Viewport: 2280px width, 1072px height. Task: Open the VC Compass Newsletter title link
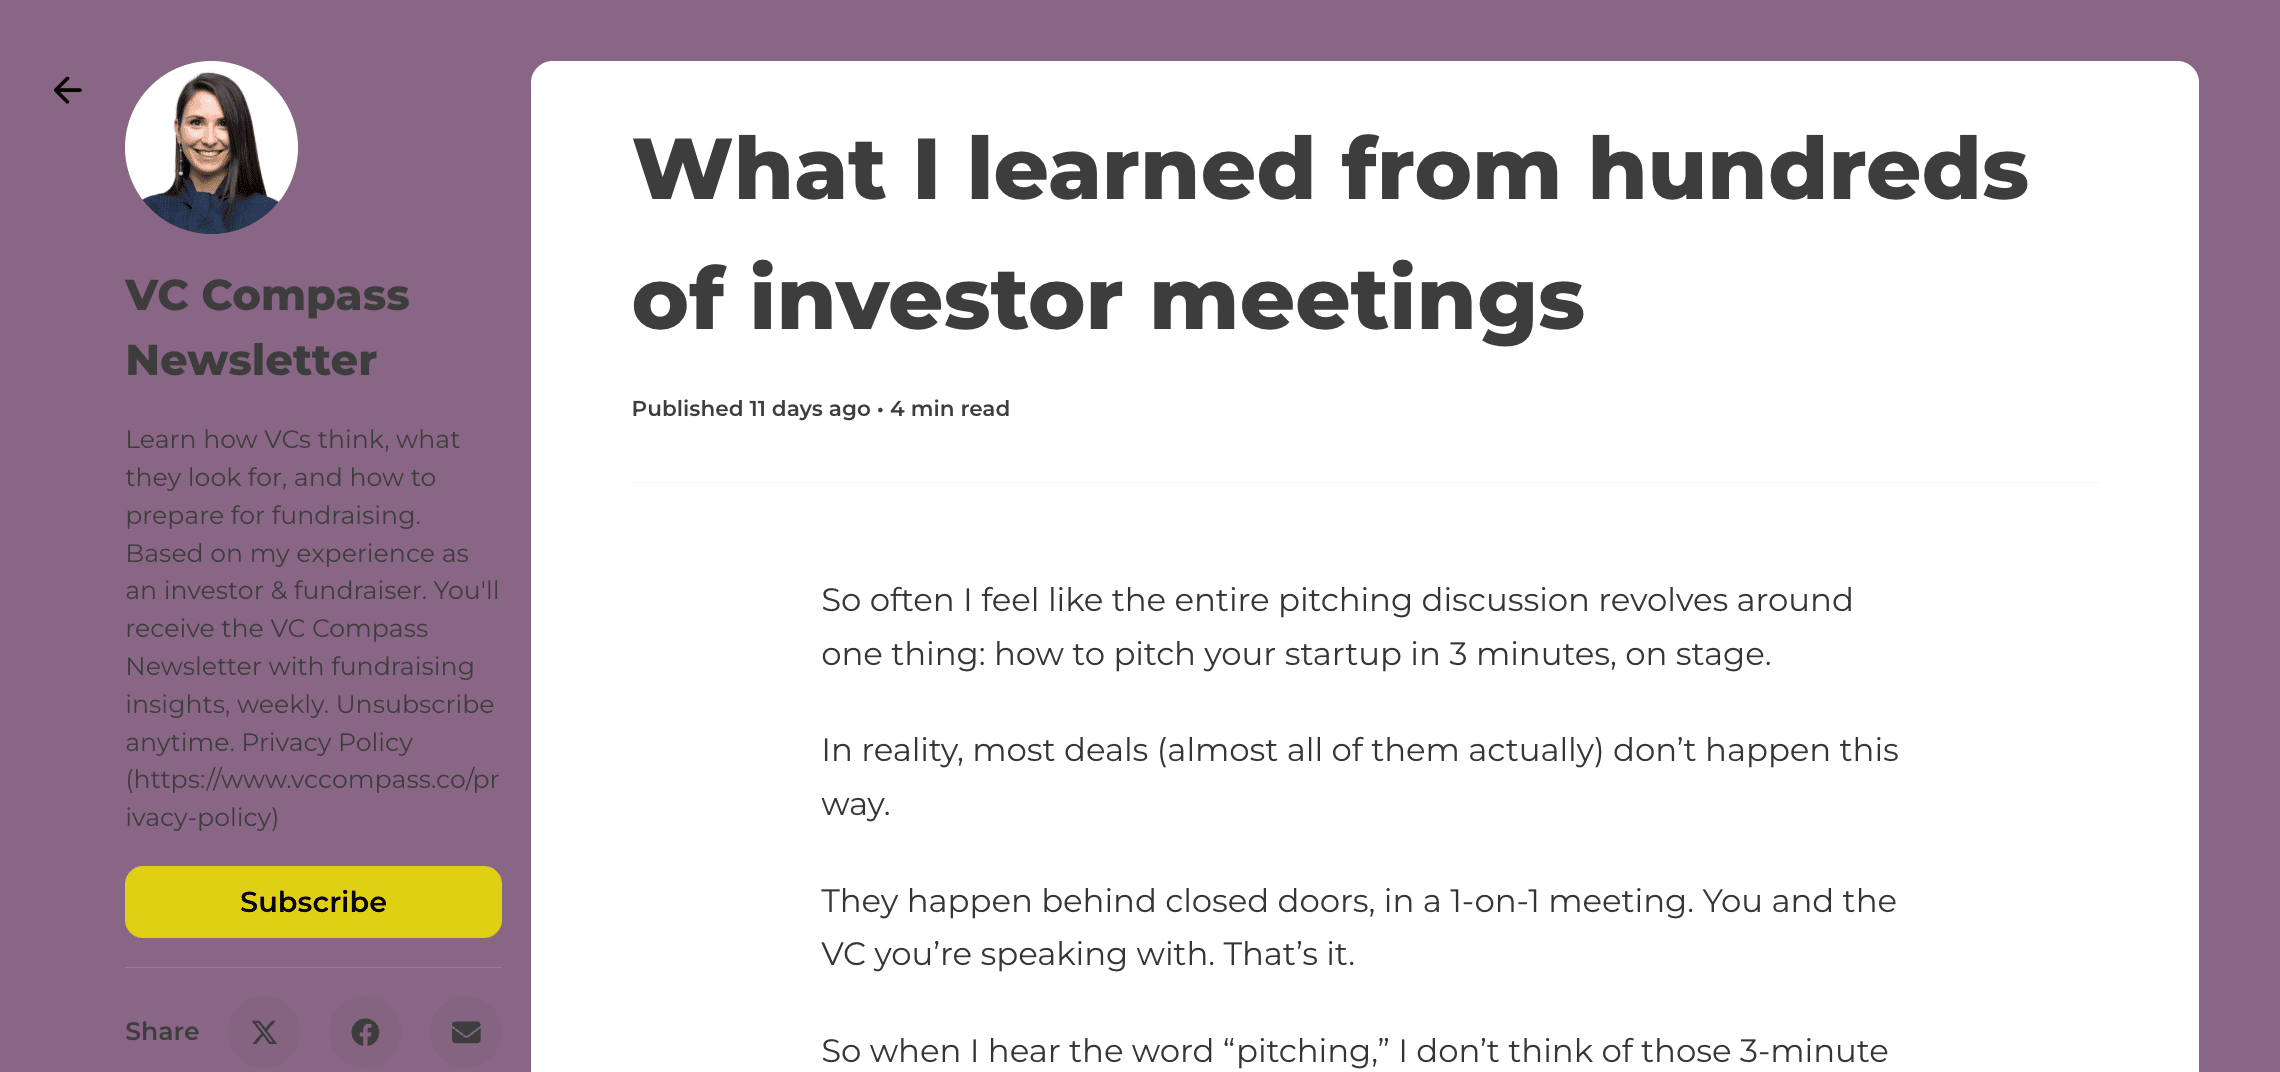click(267, 327)
